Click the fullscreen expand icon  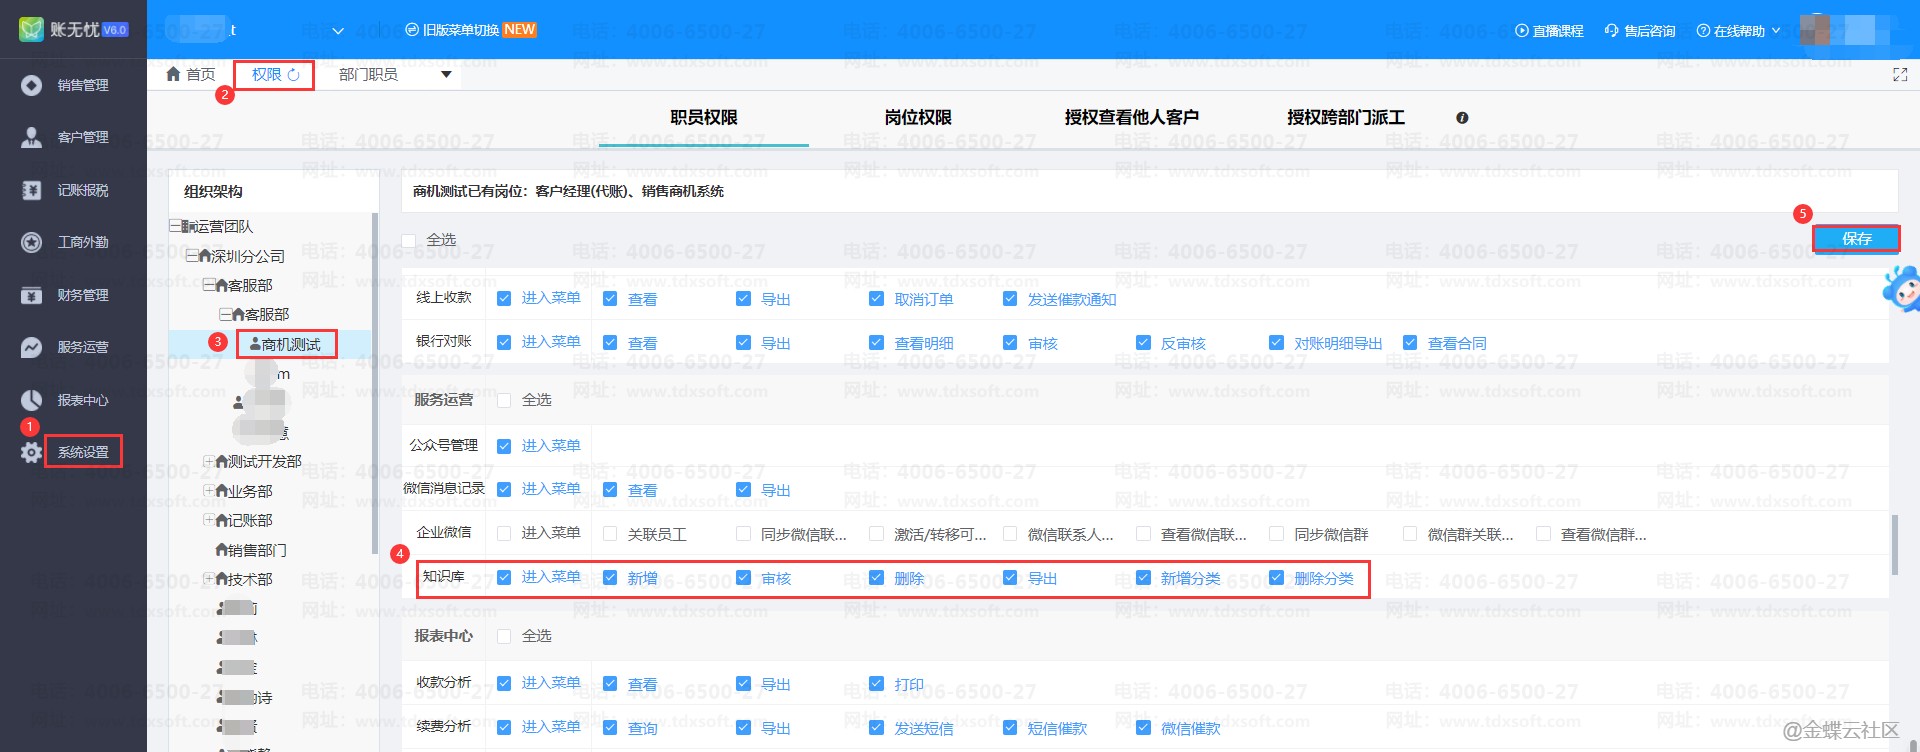(x=1900, y=75)
